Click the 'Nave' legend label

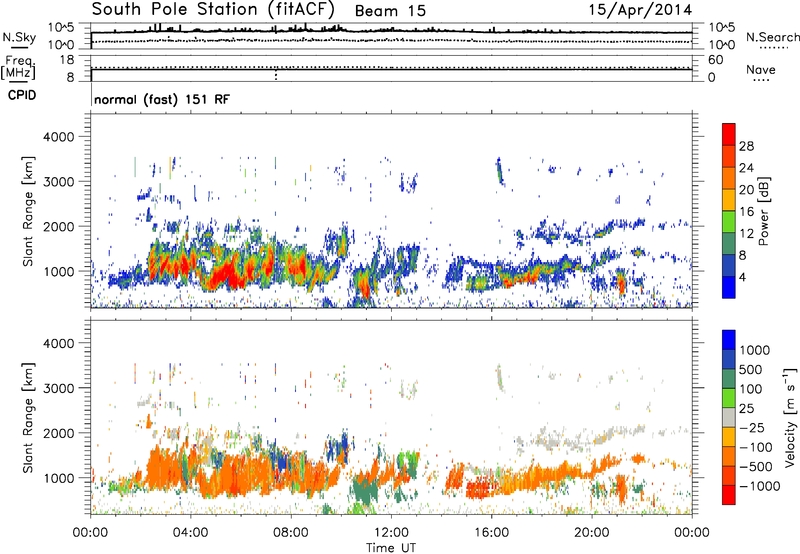761,70
